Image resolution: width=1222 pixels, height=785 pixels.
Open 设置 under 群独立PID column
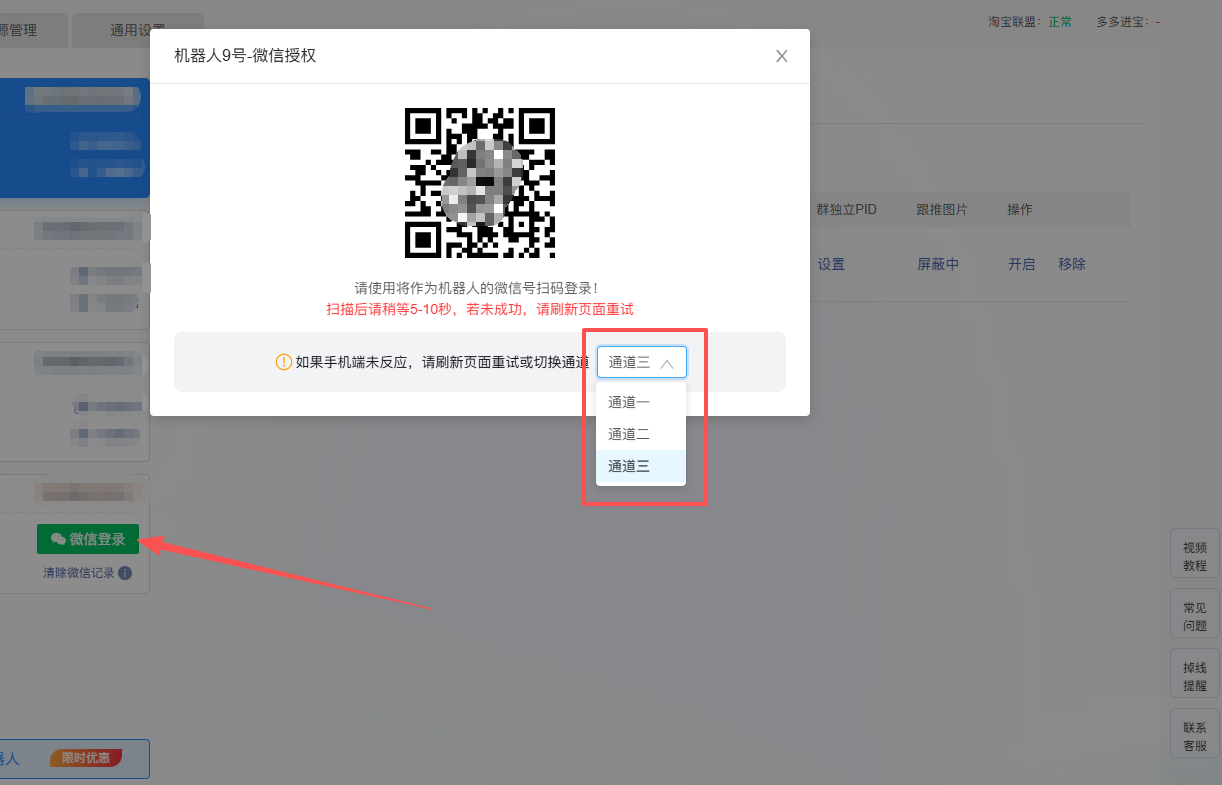coord(831,264)
